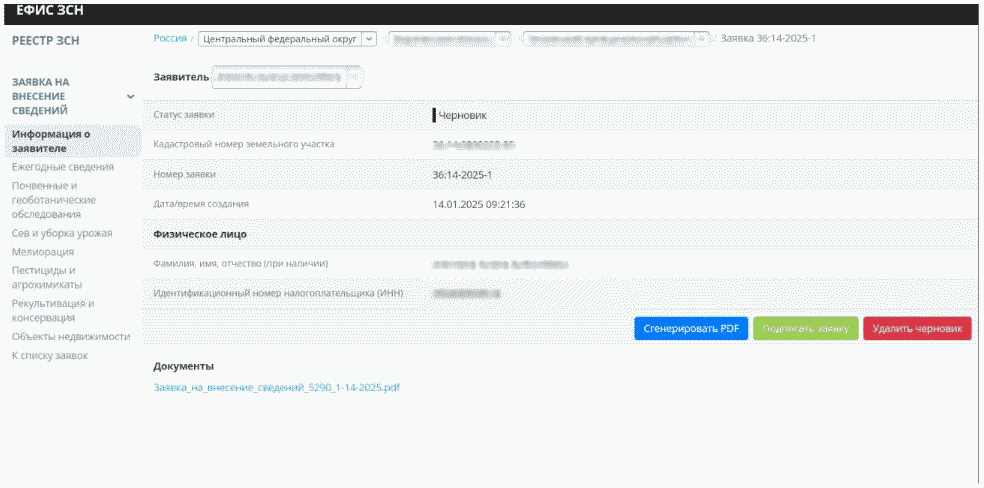Go to Ежегодные сведения section
Image resolution: width=984 pixels, height=488 pixels.
(63, 167)
